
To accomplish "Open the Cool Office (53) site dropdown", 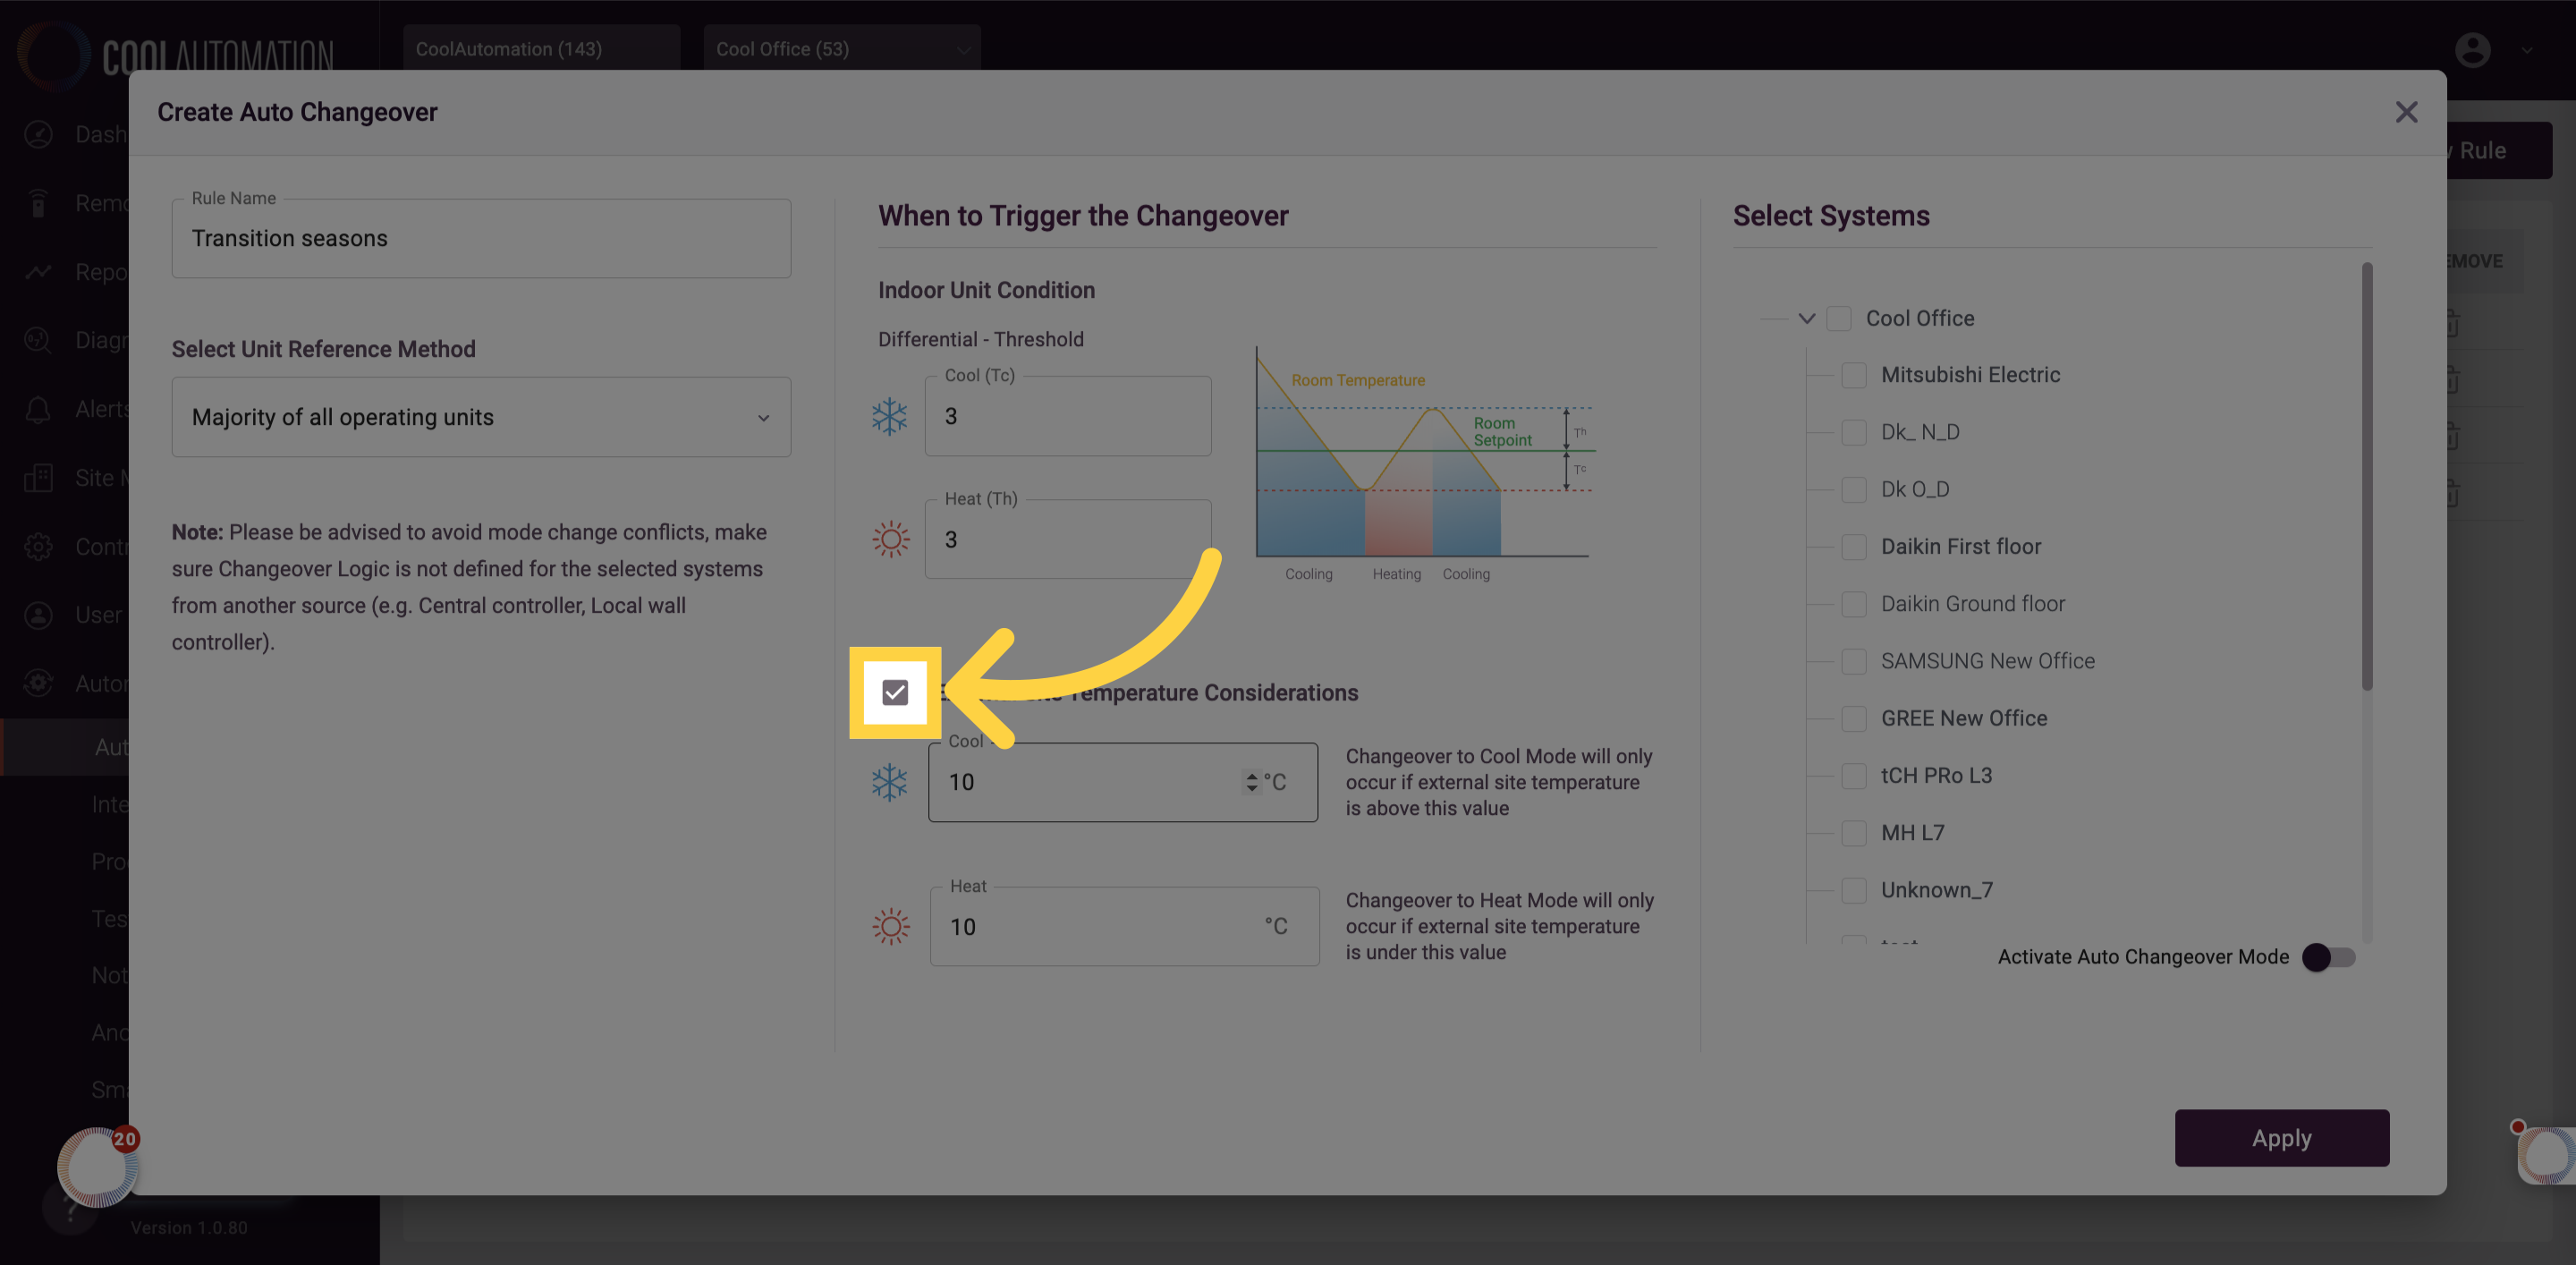I will (x=842, y=49).
